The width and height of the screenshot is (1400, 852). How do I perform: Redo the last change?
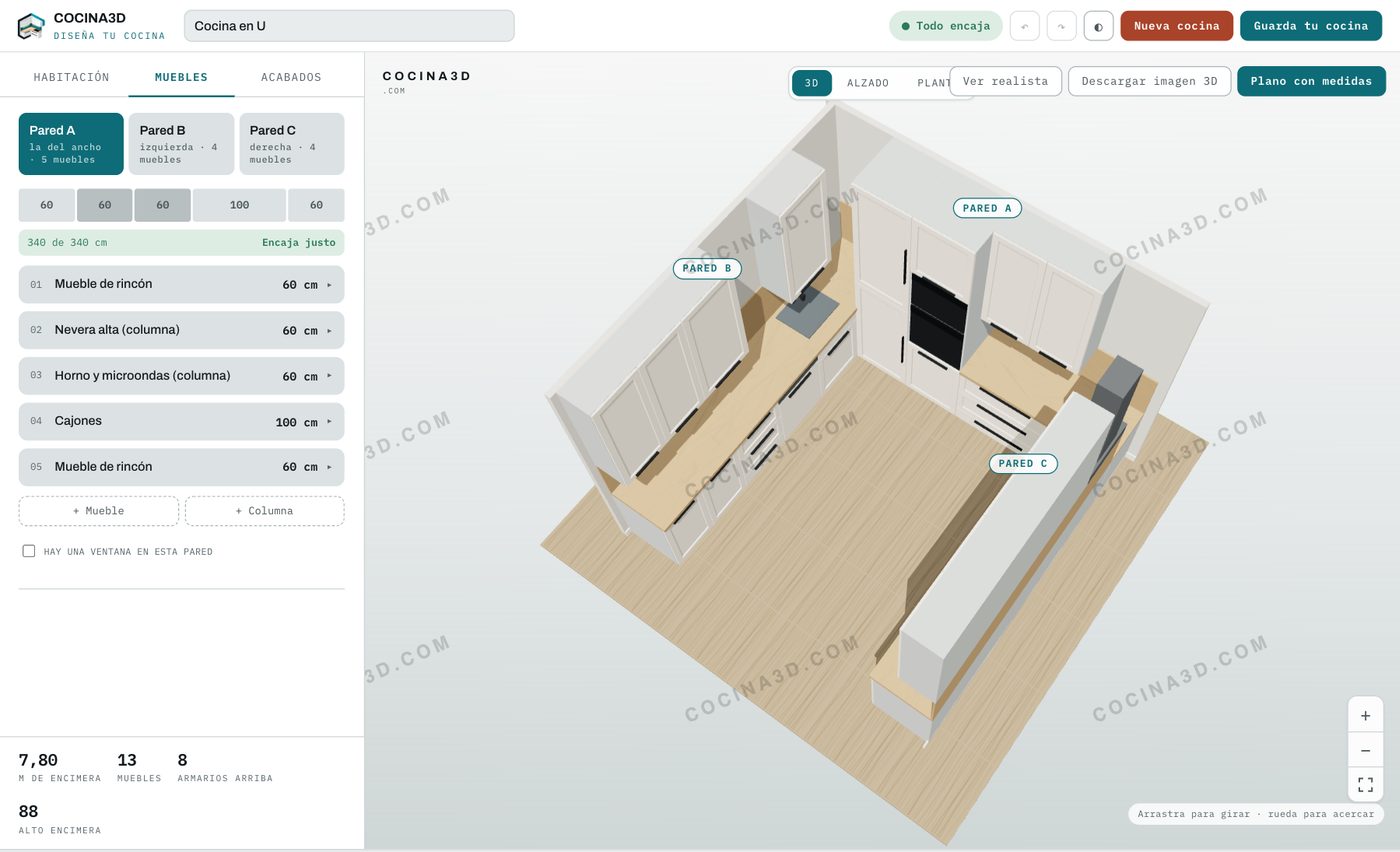(1061, 26)
